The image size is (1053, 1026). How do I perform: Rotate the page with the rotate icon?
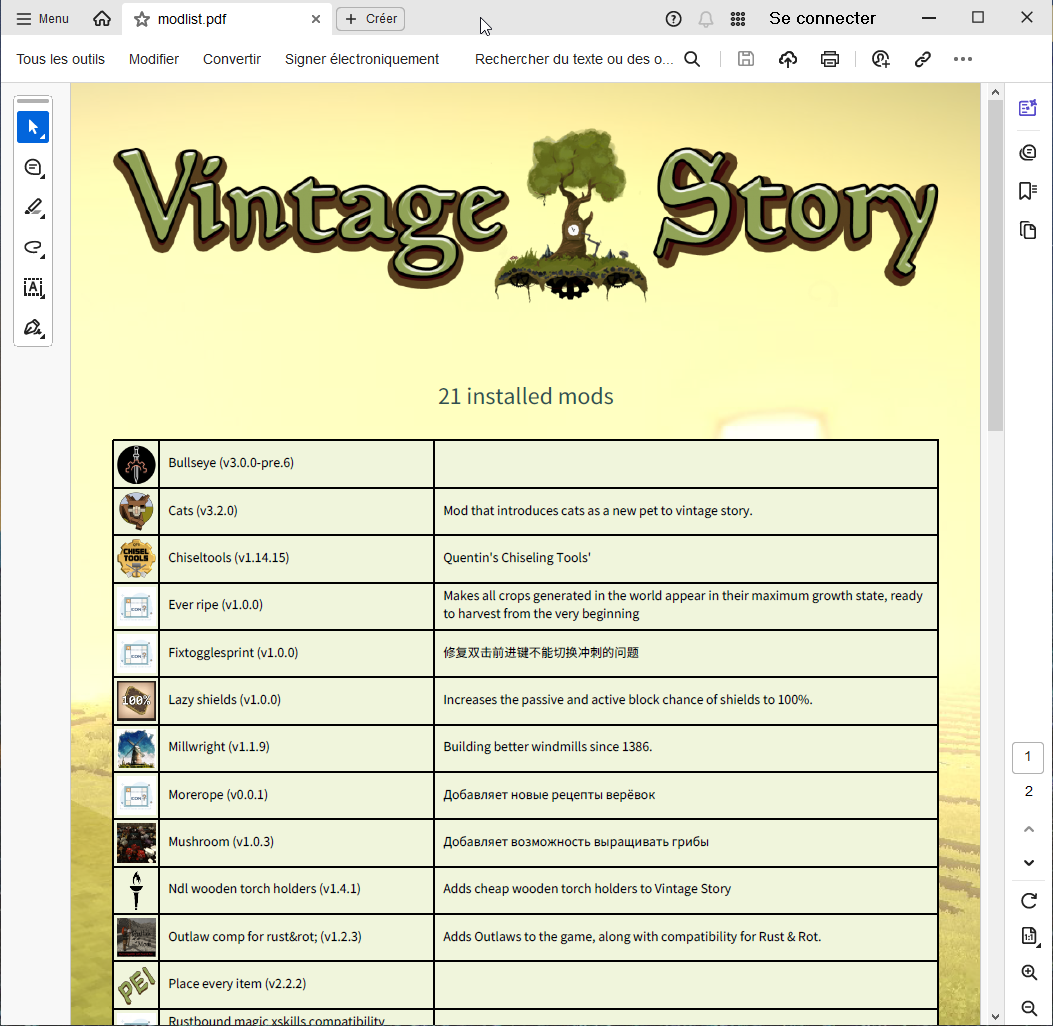click(1029, 900)
